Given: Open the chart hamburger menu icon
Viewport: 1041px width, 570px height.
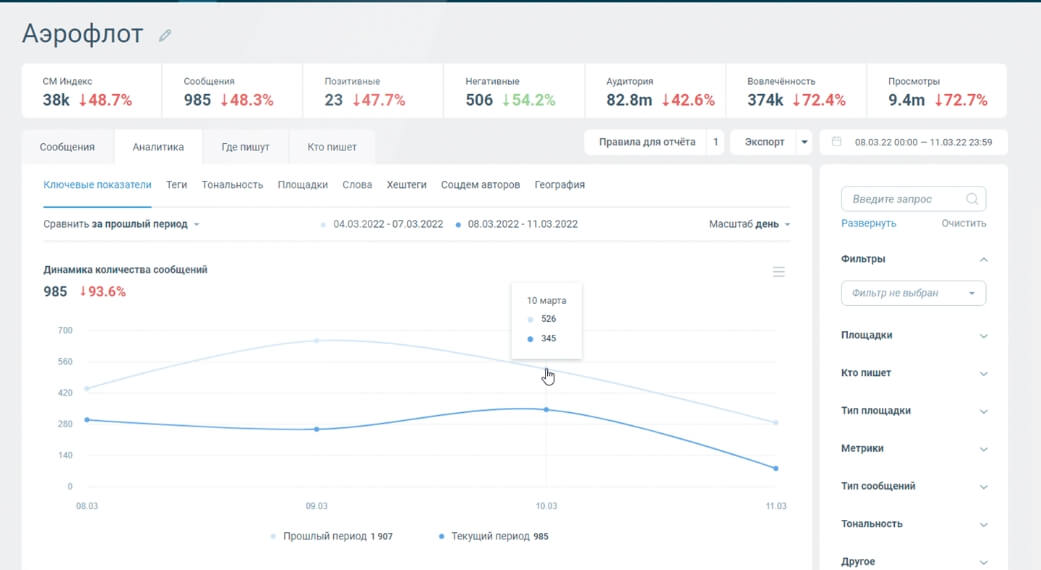Looking at the screenshot, I should tap(779, 272).
